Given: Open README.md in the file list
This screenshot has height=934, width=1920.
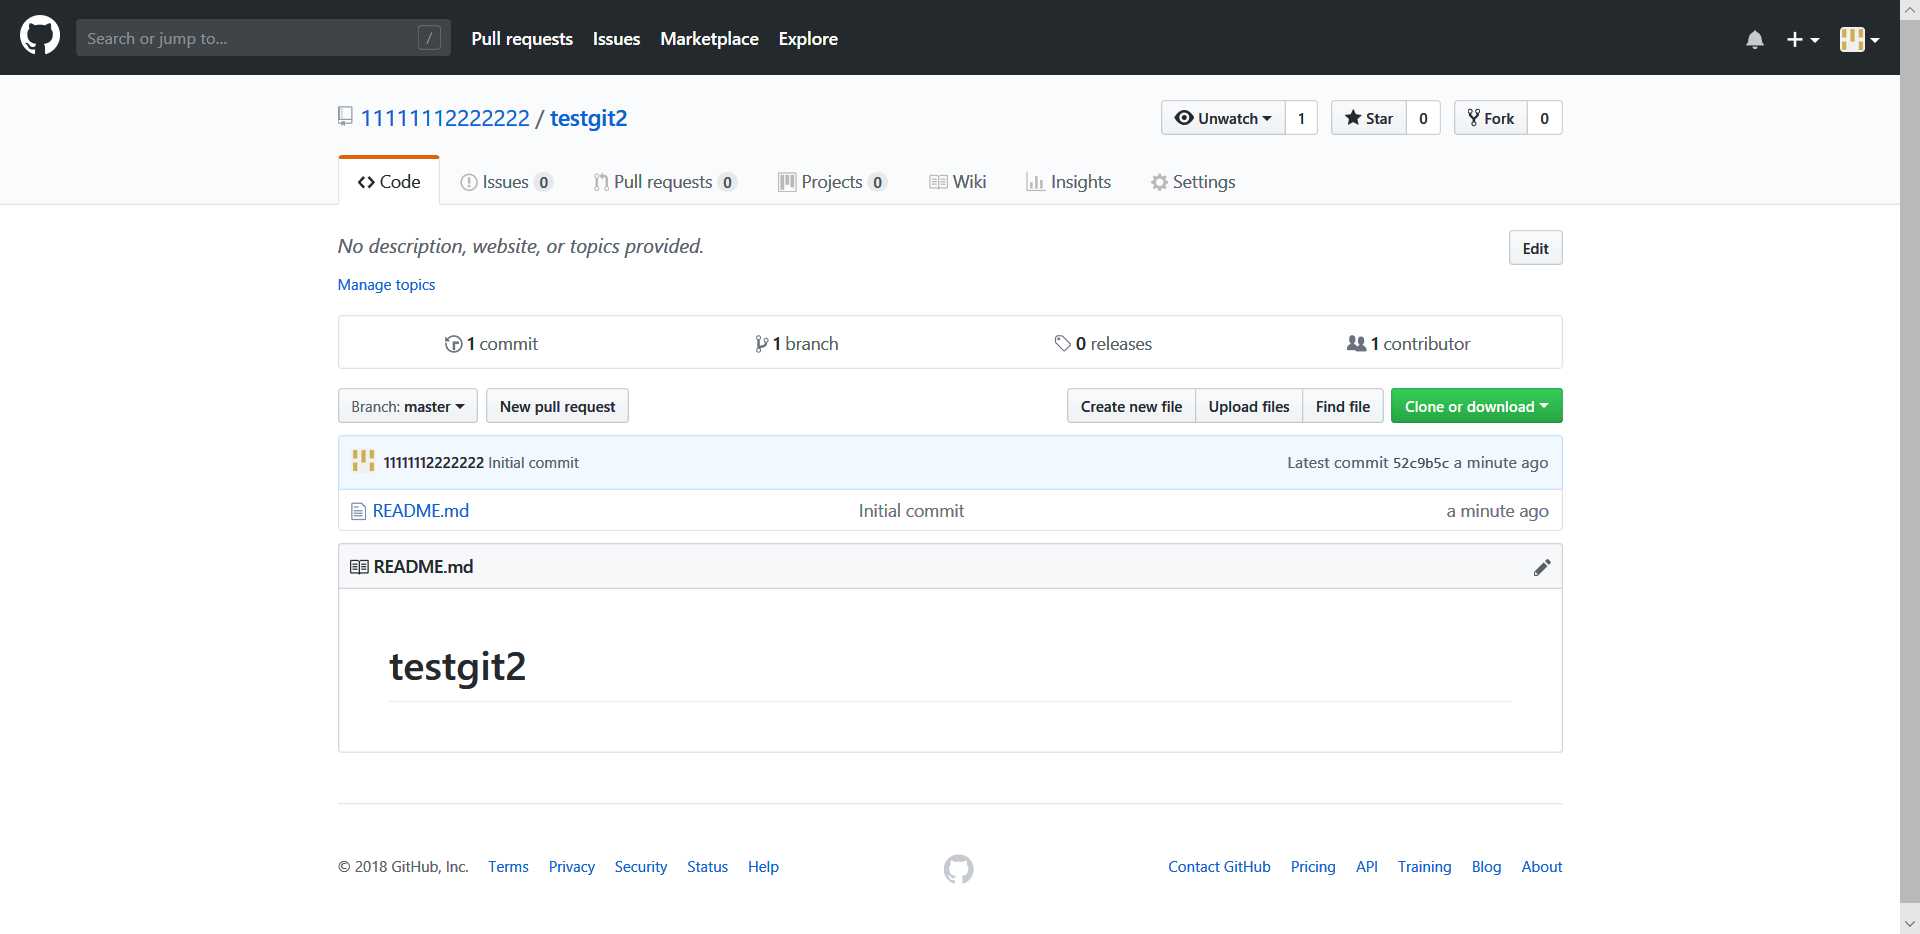Looking at the screenshot, I should tap(420, 511).
